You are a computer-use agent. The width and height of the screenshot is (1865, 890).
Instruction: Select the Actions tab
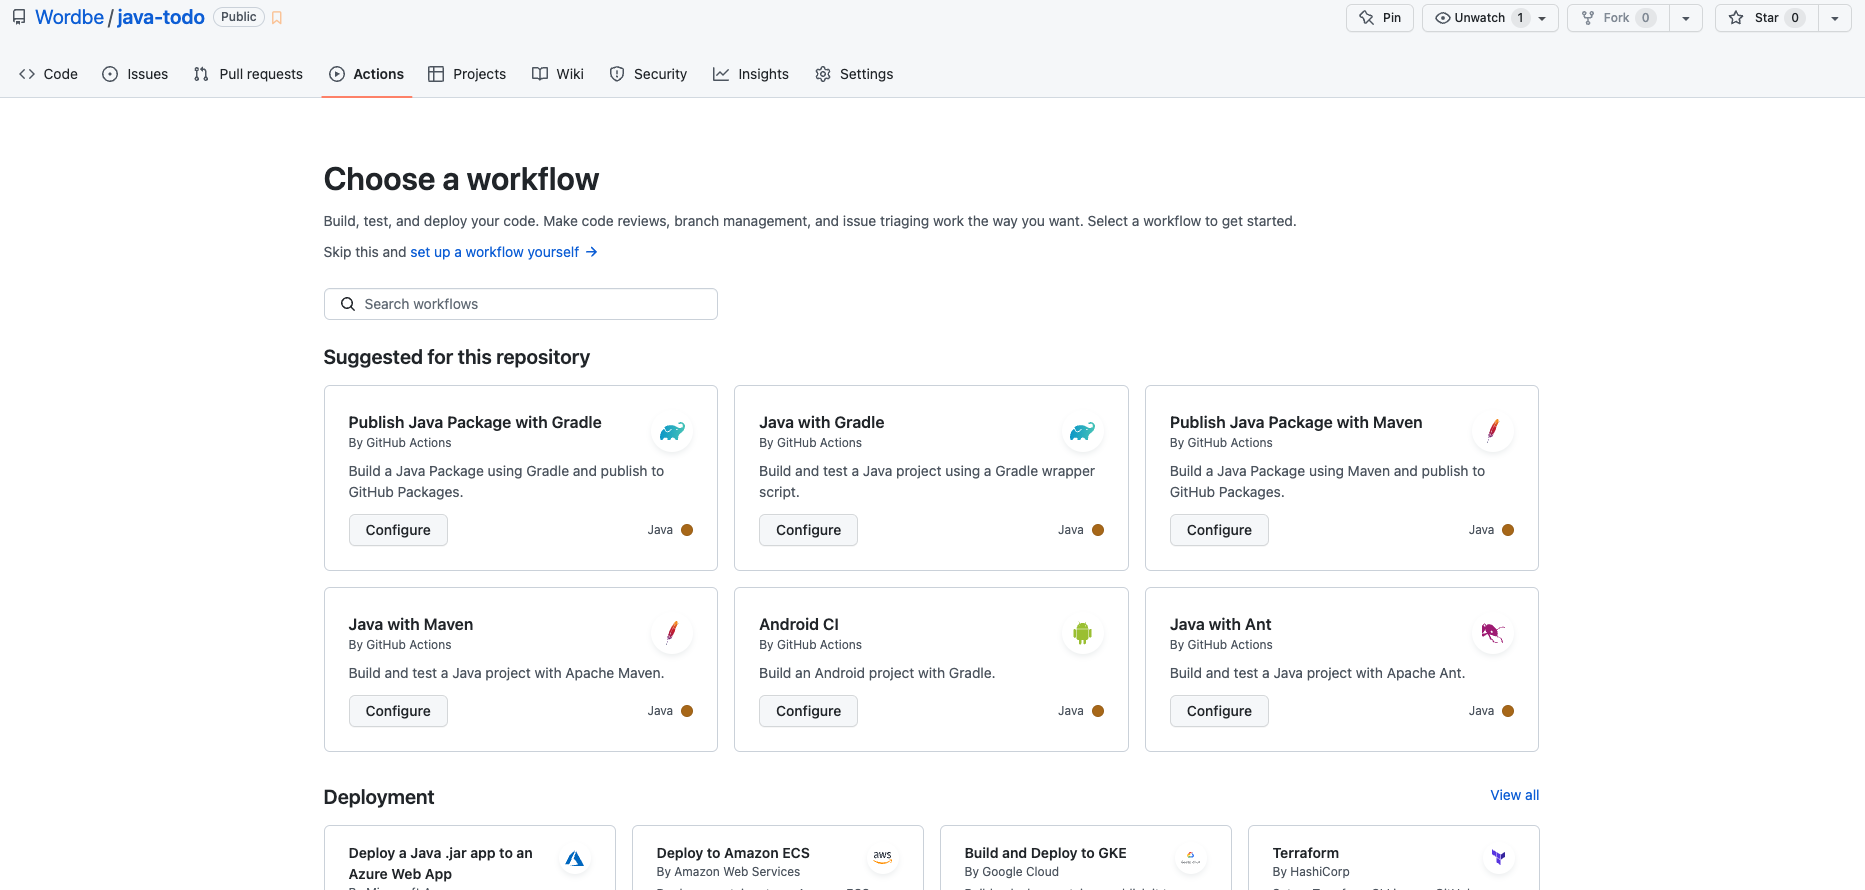(366, 74)
